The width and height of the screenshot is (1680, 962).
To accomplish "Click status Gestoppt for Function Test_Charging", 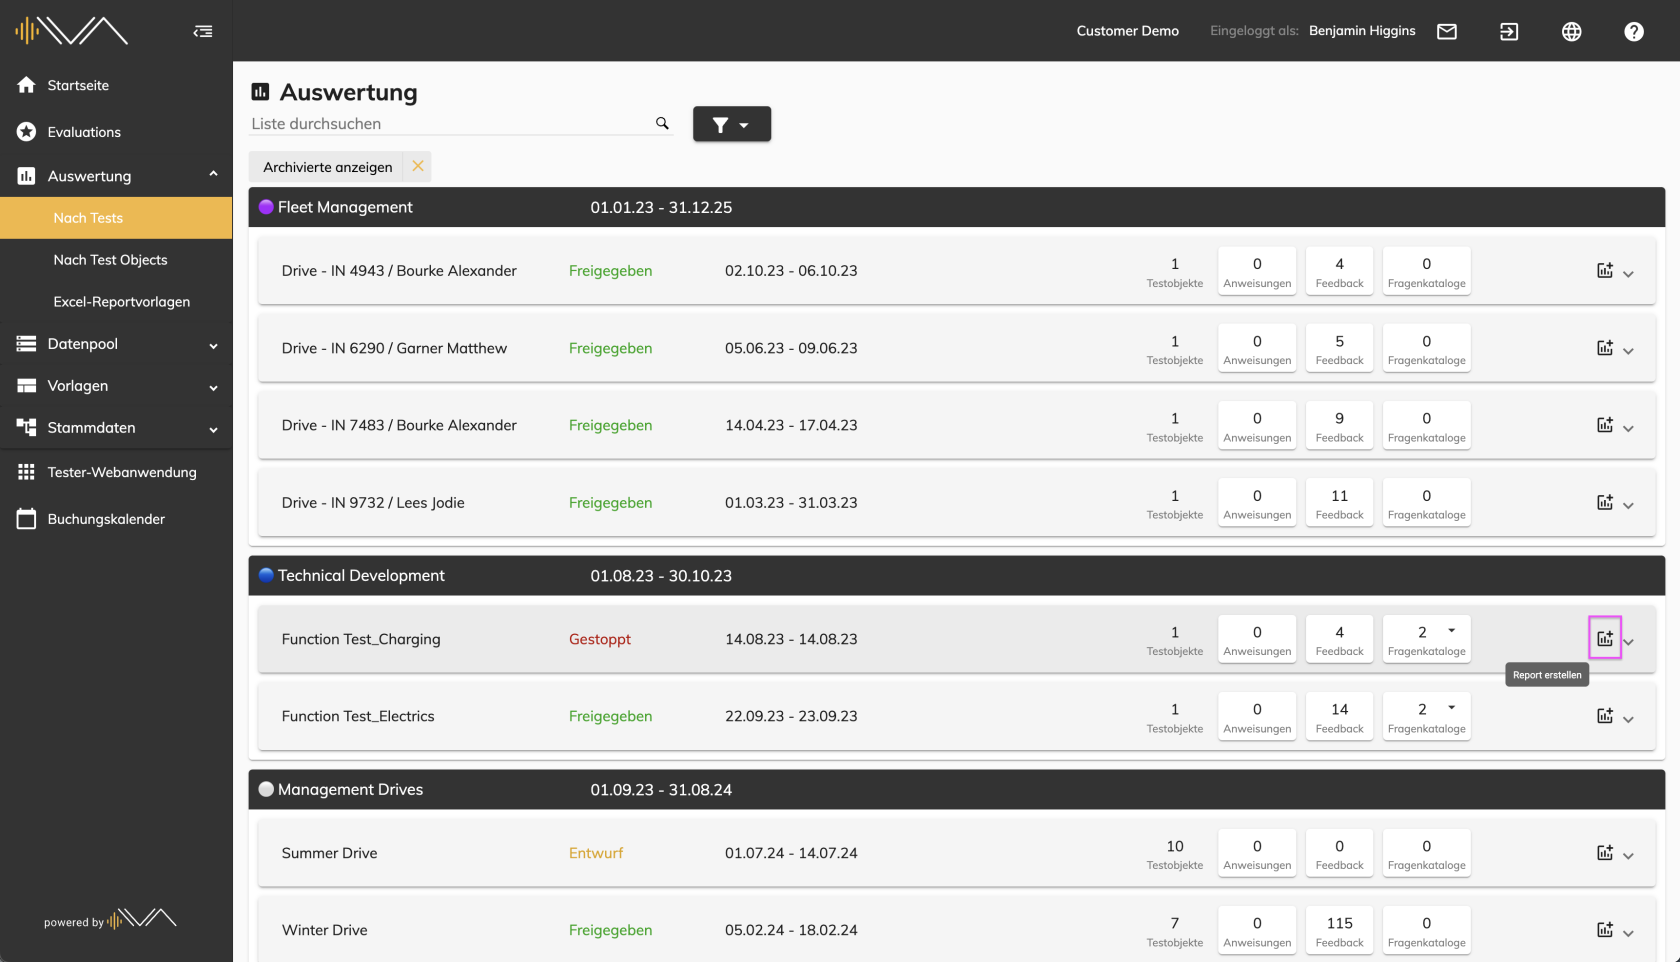I will (x=600, y=639).
